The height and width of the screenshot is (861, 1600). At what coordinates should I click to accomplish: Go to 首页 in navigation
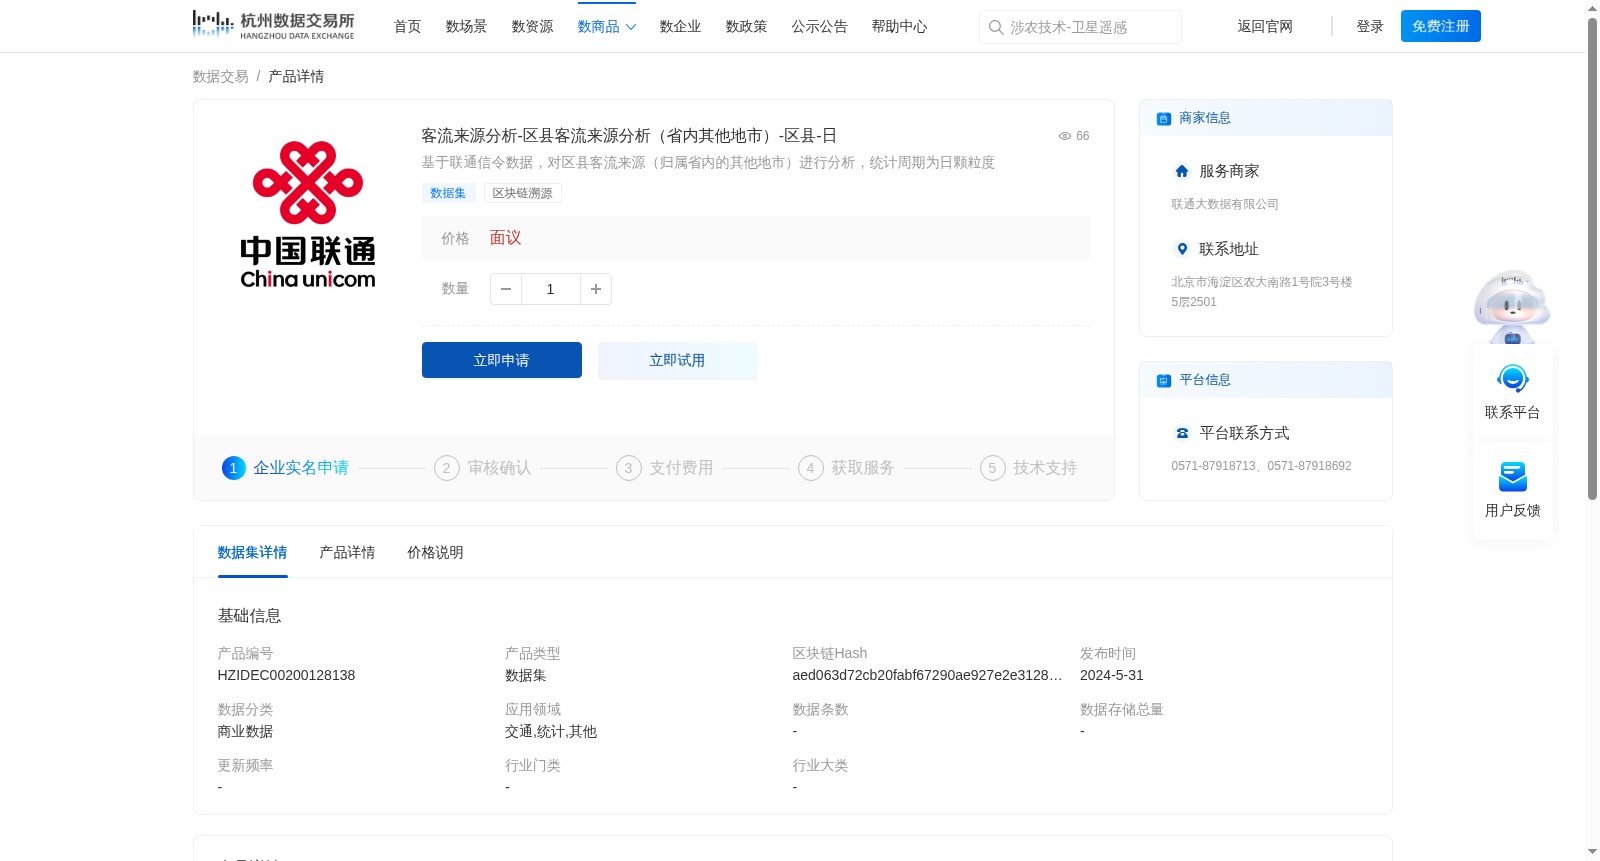407,27
